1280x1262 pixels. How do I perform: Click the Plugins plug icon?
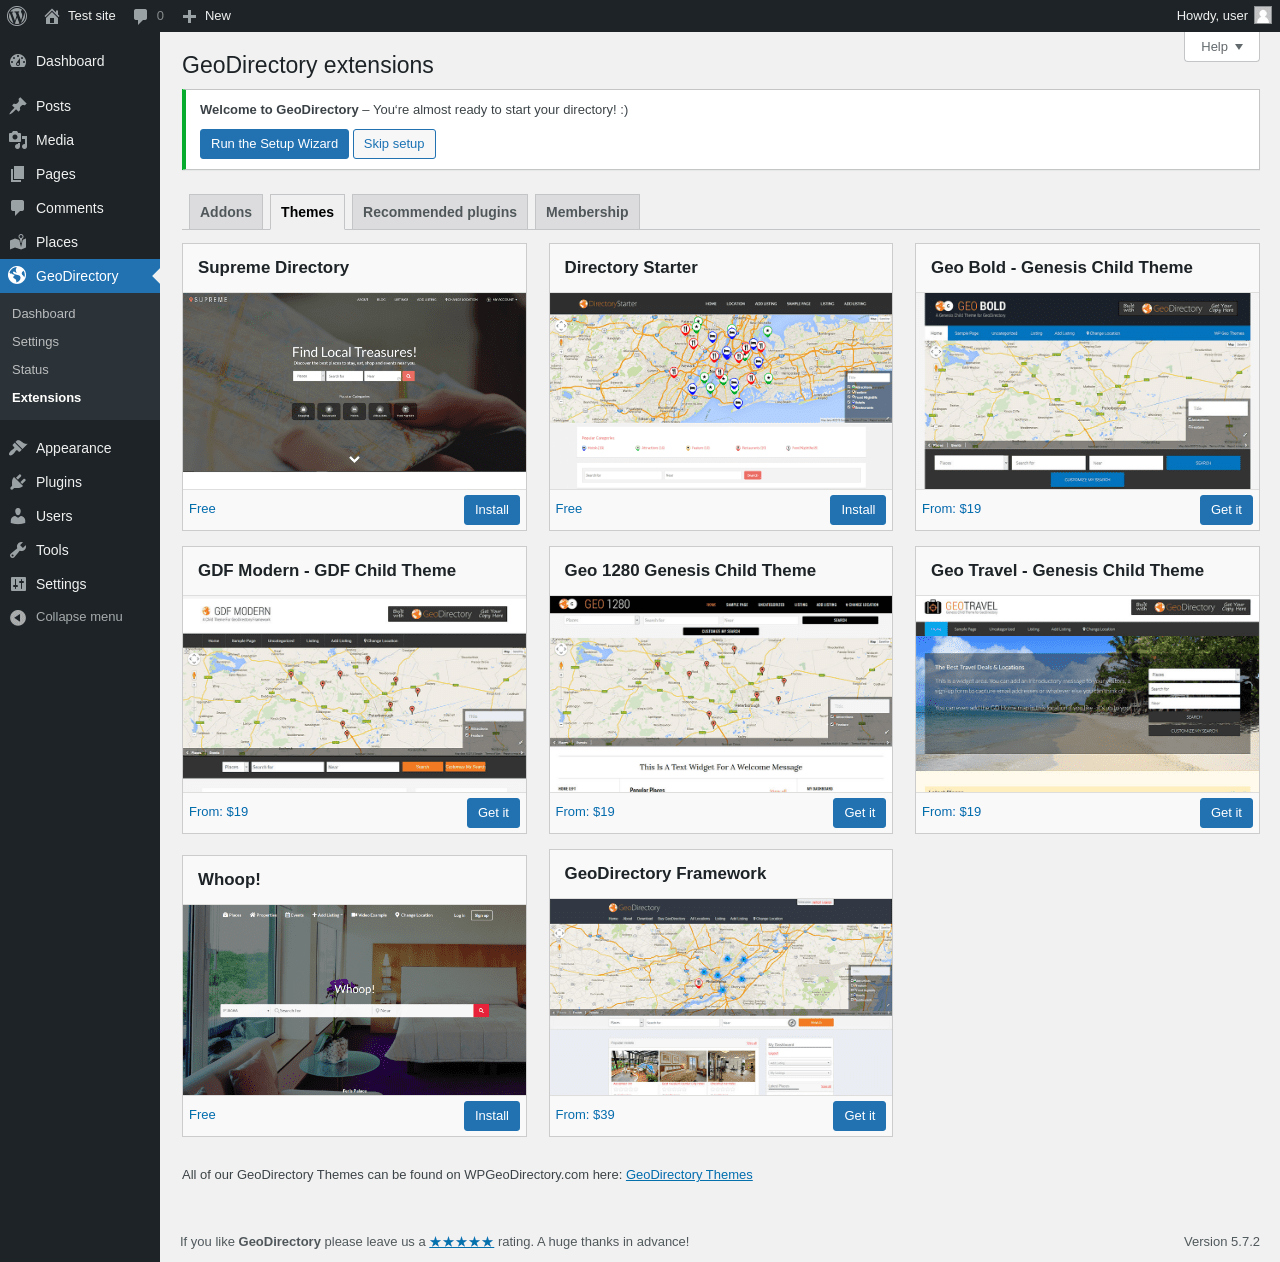coord(18,482)
